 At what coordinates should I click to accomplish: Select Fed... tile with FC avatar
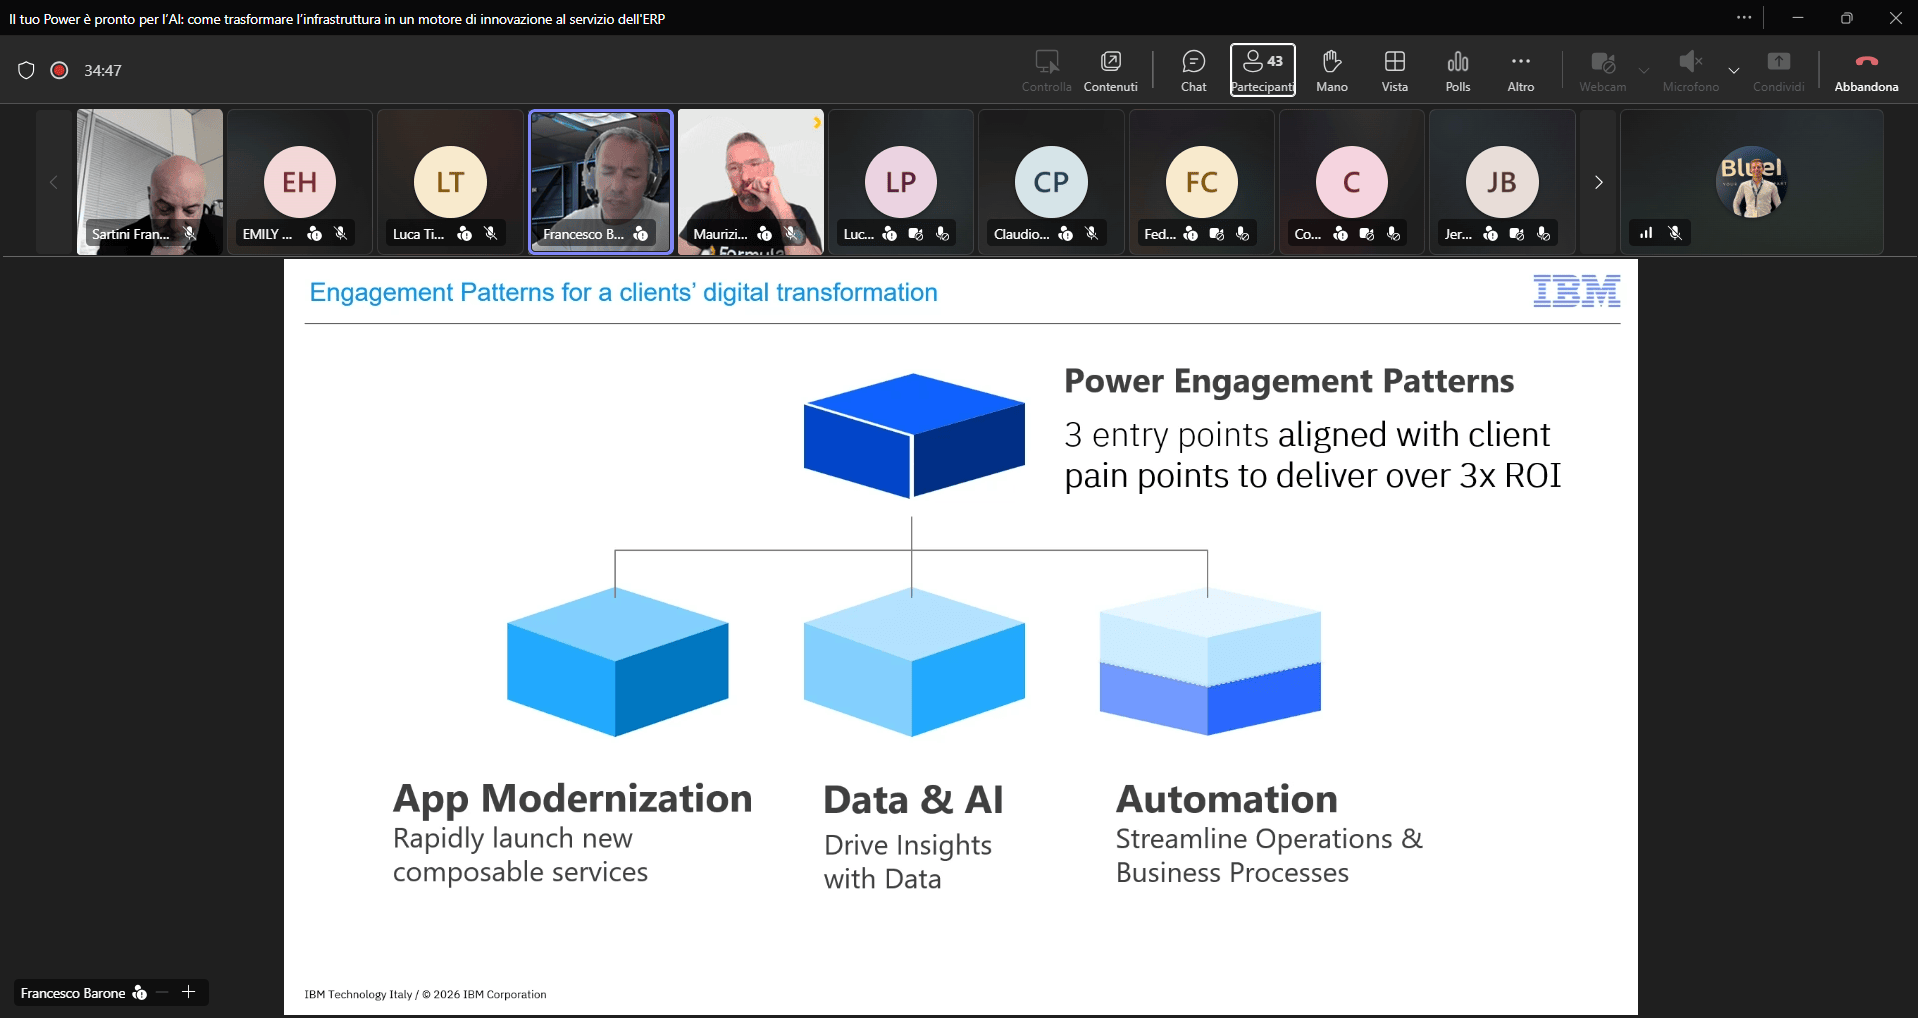pos(1202,182)
